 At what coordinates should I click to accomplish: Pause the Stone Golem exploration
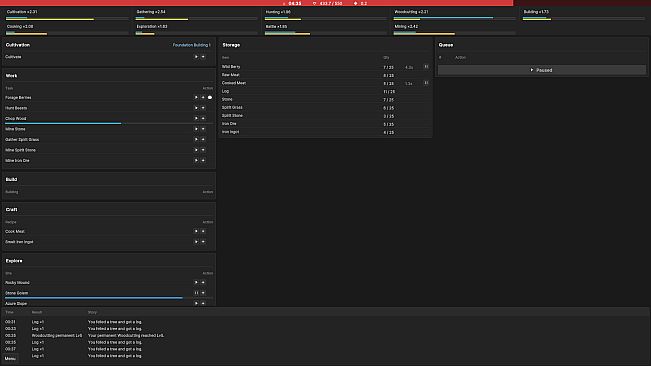(x=196, y=293)
